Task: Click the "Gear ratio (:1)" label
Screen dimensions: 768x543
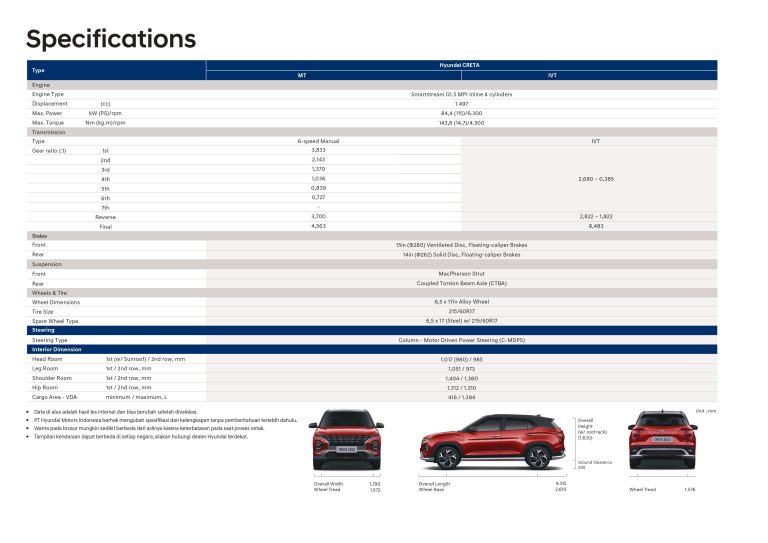Action: (49, 151)
